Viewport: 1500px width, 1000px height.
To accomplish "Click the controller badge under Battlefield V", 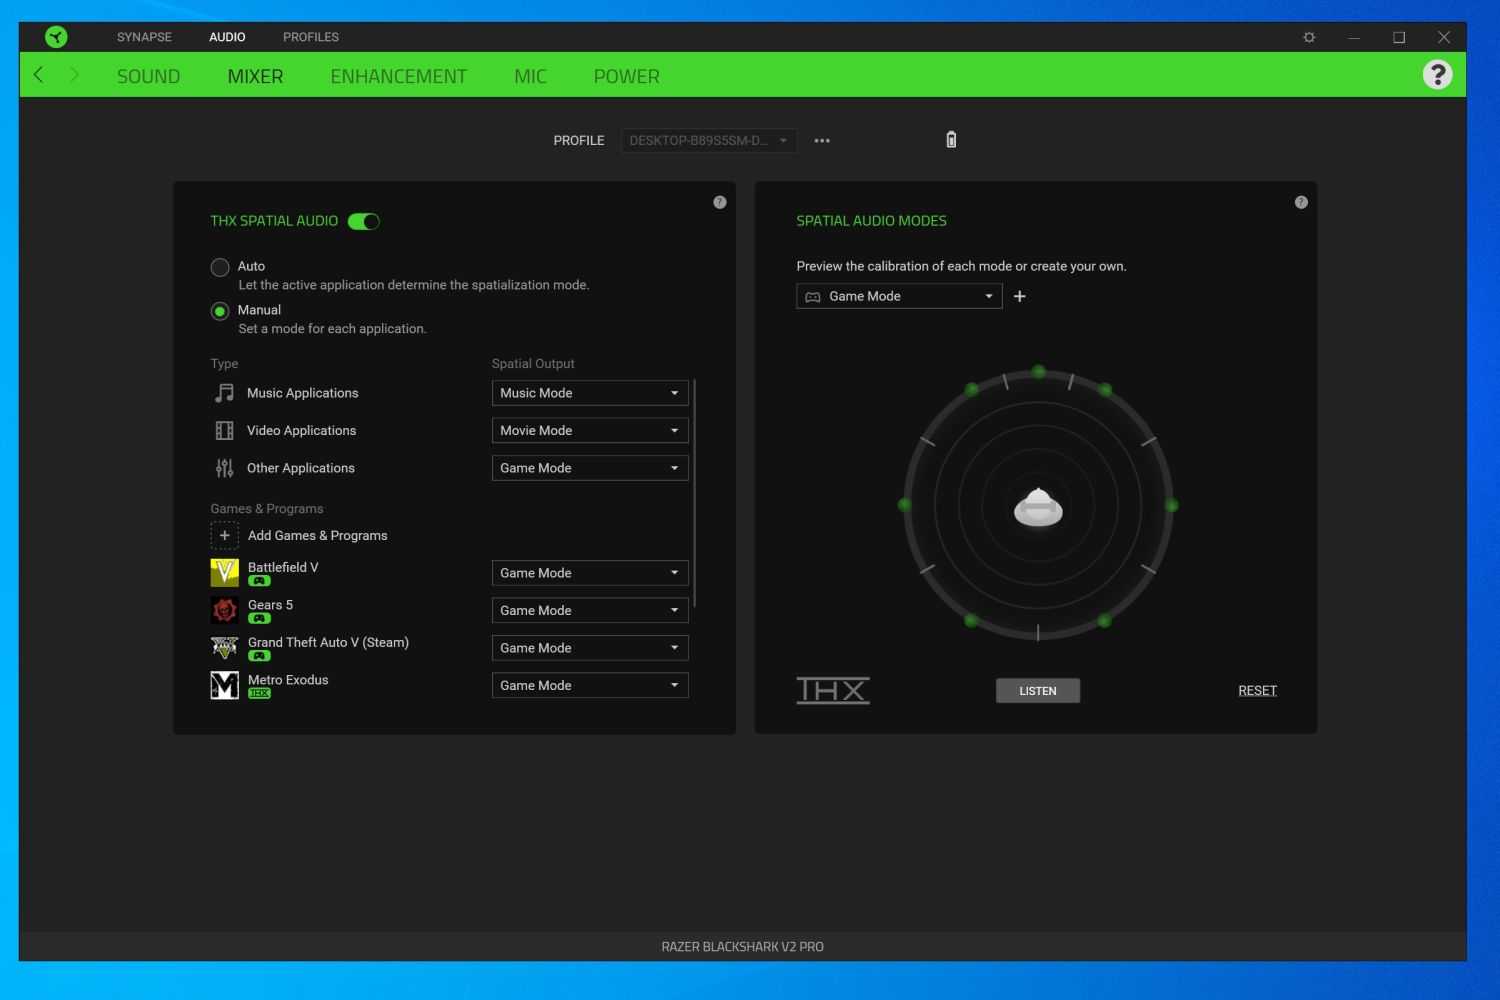I will click(x=260, y=581).
